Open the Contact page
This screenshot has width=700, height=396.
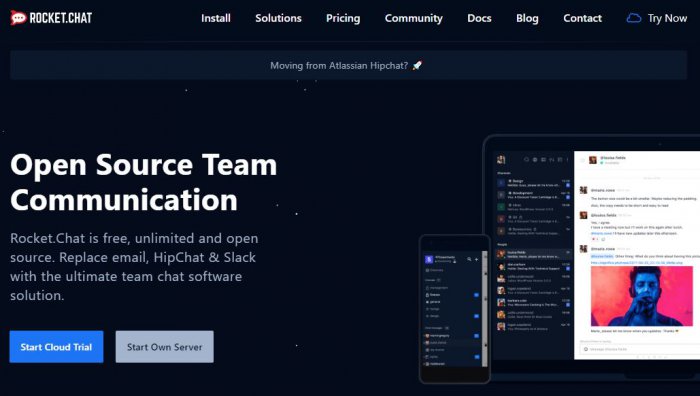pos(582,18)
